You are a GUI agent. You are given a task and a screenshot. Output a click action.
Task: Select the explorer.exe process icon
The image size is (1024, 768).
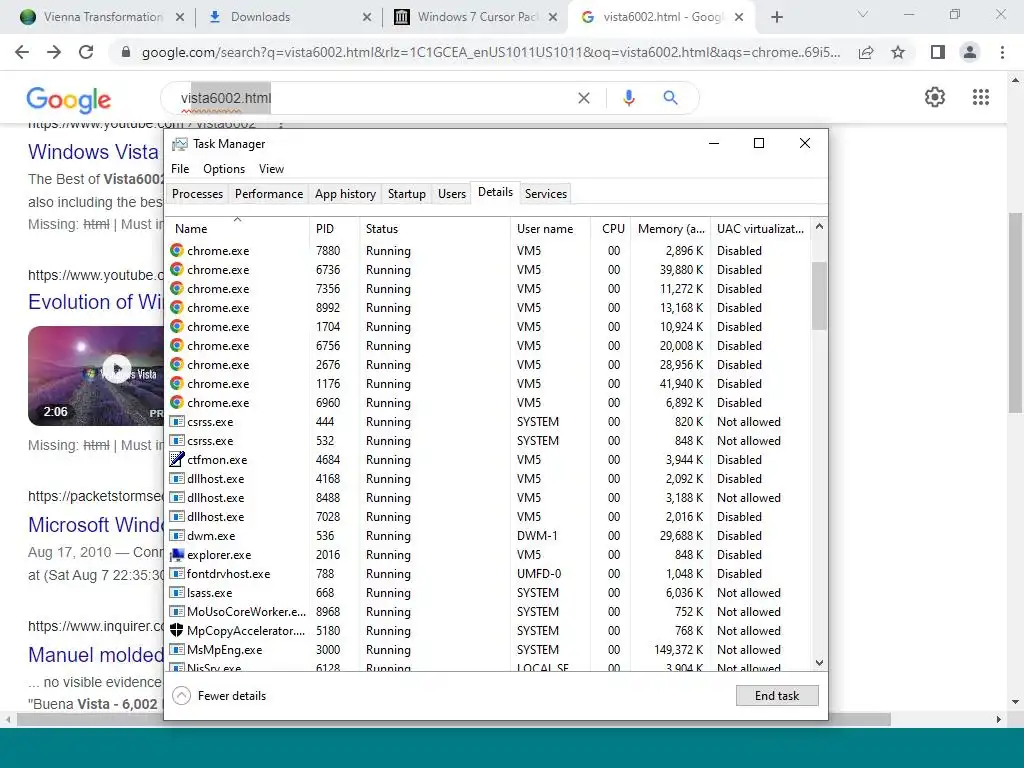[x=176, y=554]
